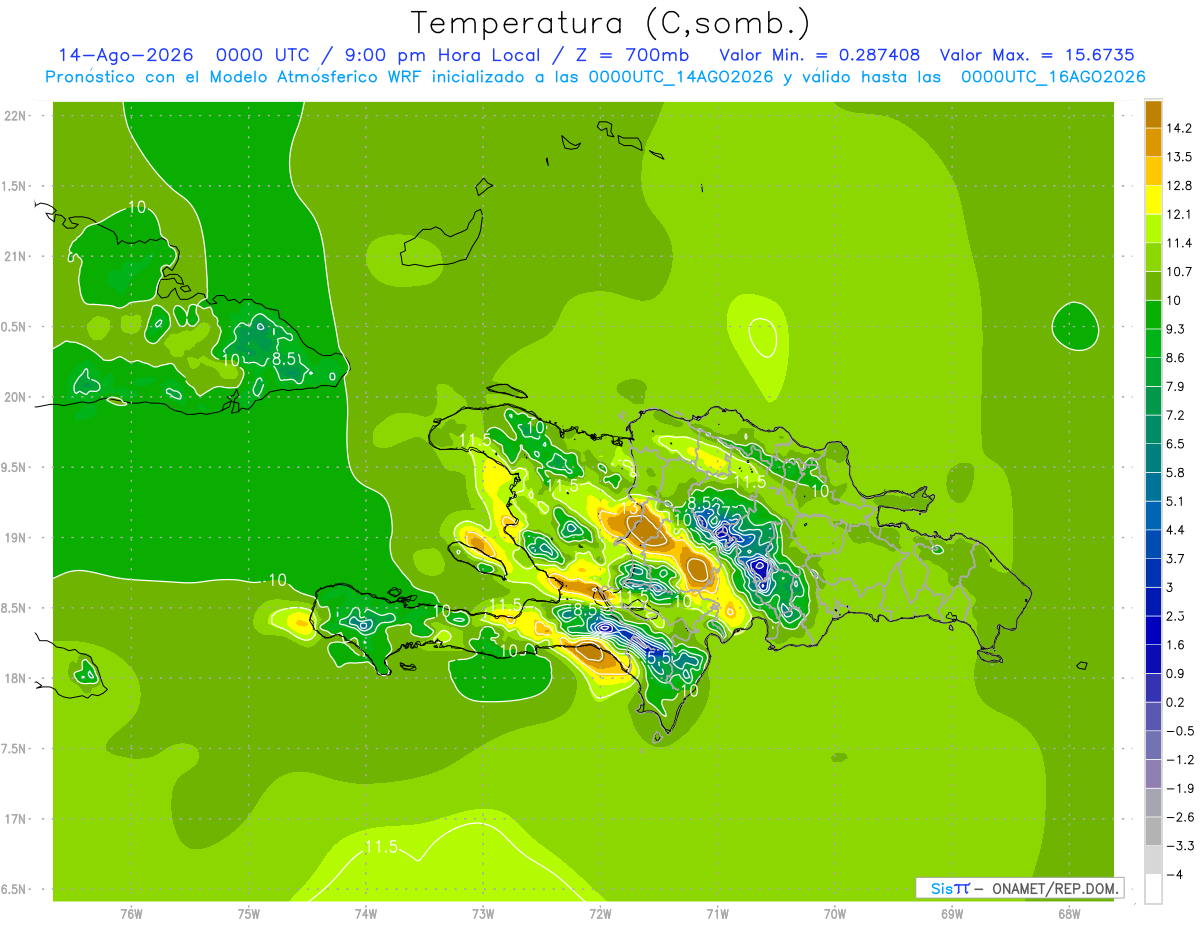Click the 70W longitude axis label

pos(834,913)
